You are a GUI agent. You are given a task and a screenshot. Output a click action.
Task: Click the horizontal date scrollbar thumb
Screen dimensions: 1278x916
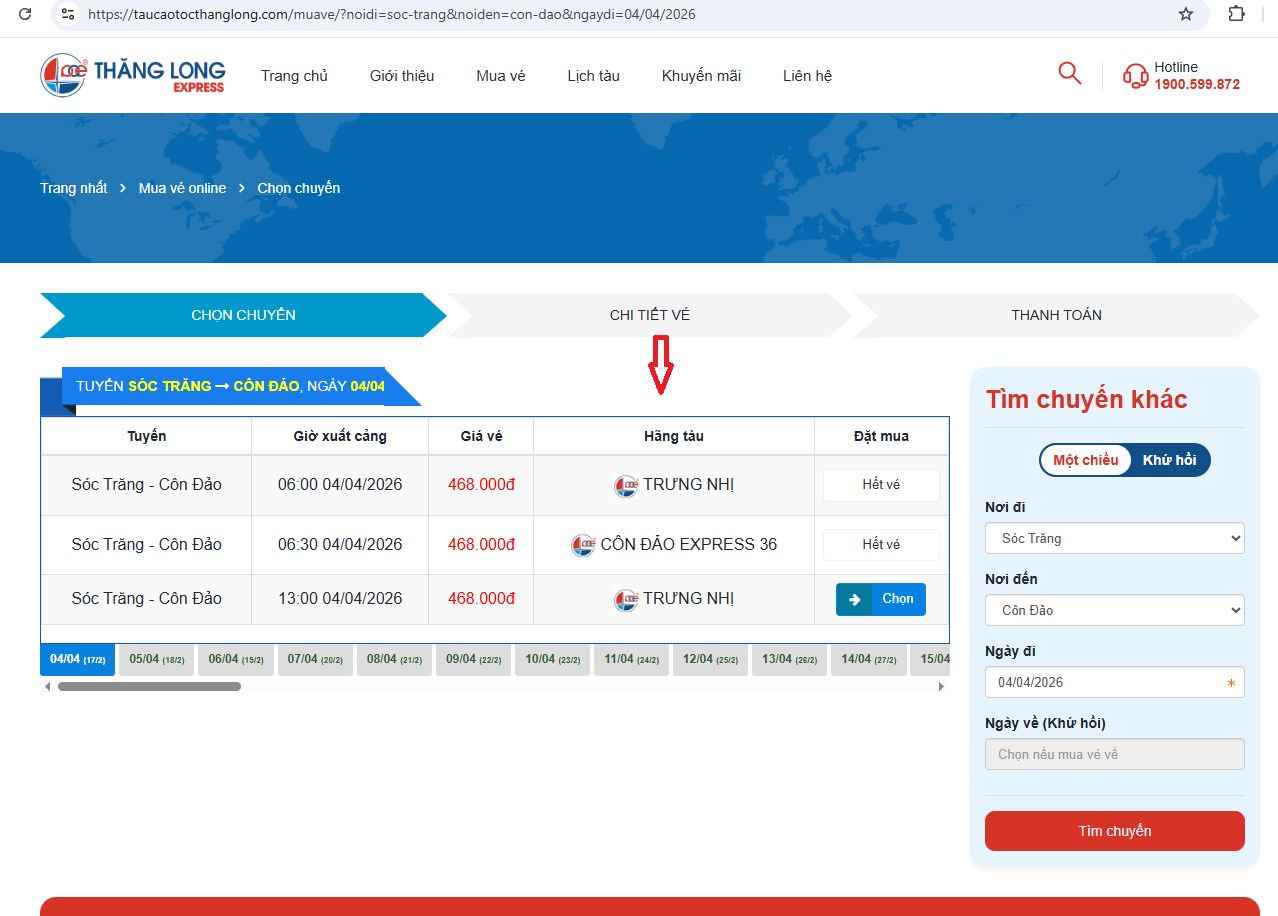tap(149, 687)
